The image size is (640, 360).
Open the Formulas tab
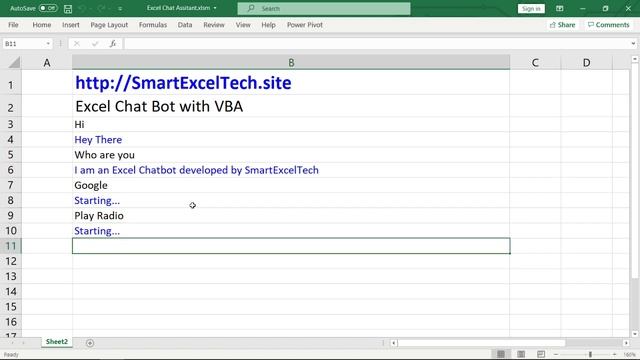click(153, 25)
